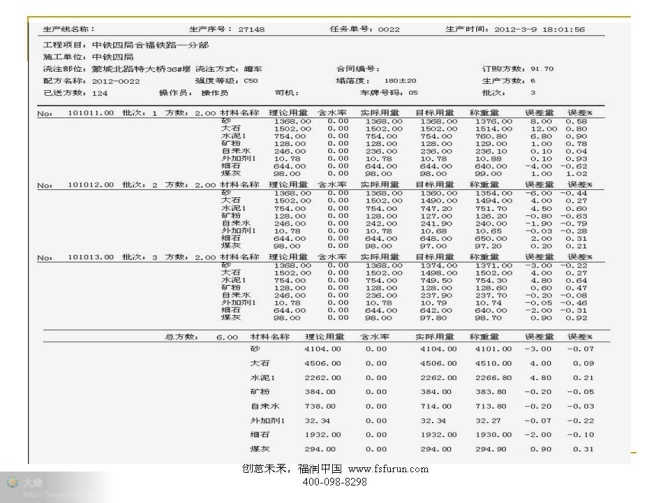Select weighed value 1514.00 for 大石
The height and width of the screenshot is (503, 670).
tap(494, 129)
